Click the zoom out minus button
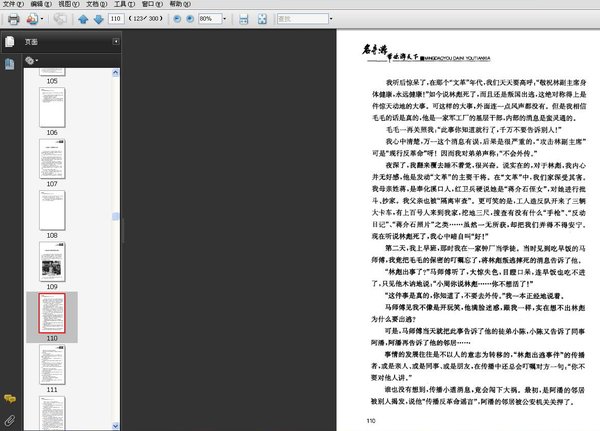 [178, 19]
